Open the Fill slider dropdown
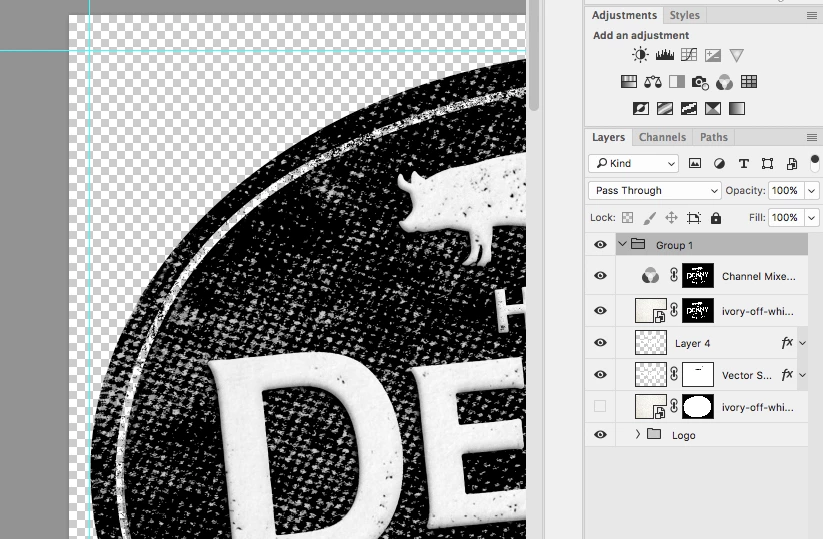Screen dimensions: 823x539 click(x=812, y=217)
